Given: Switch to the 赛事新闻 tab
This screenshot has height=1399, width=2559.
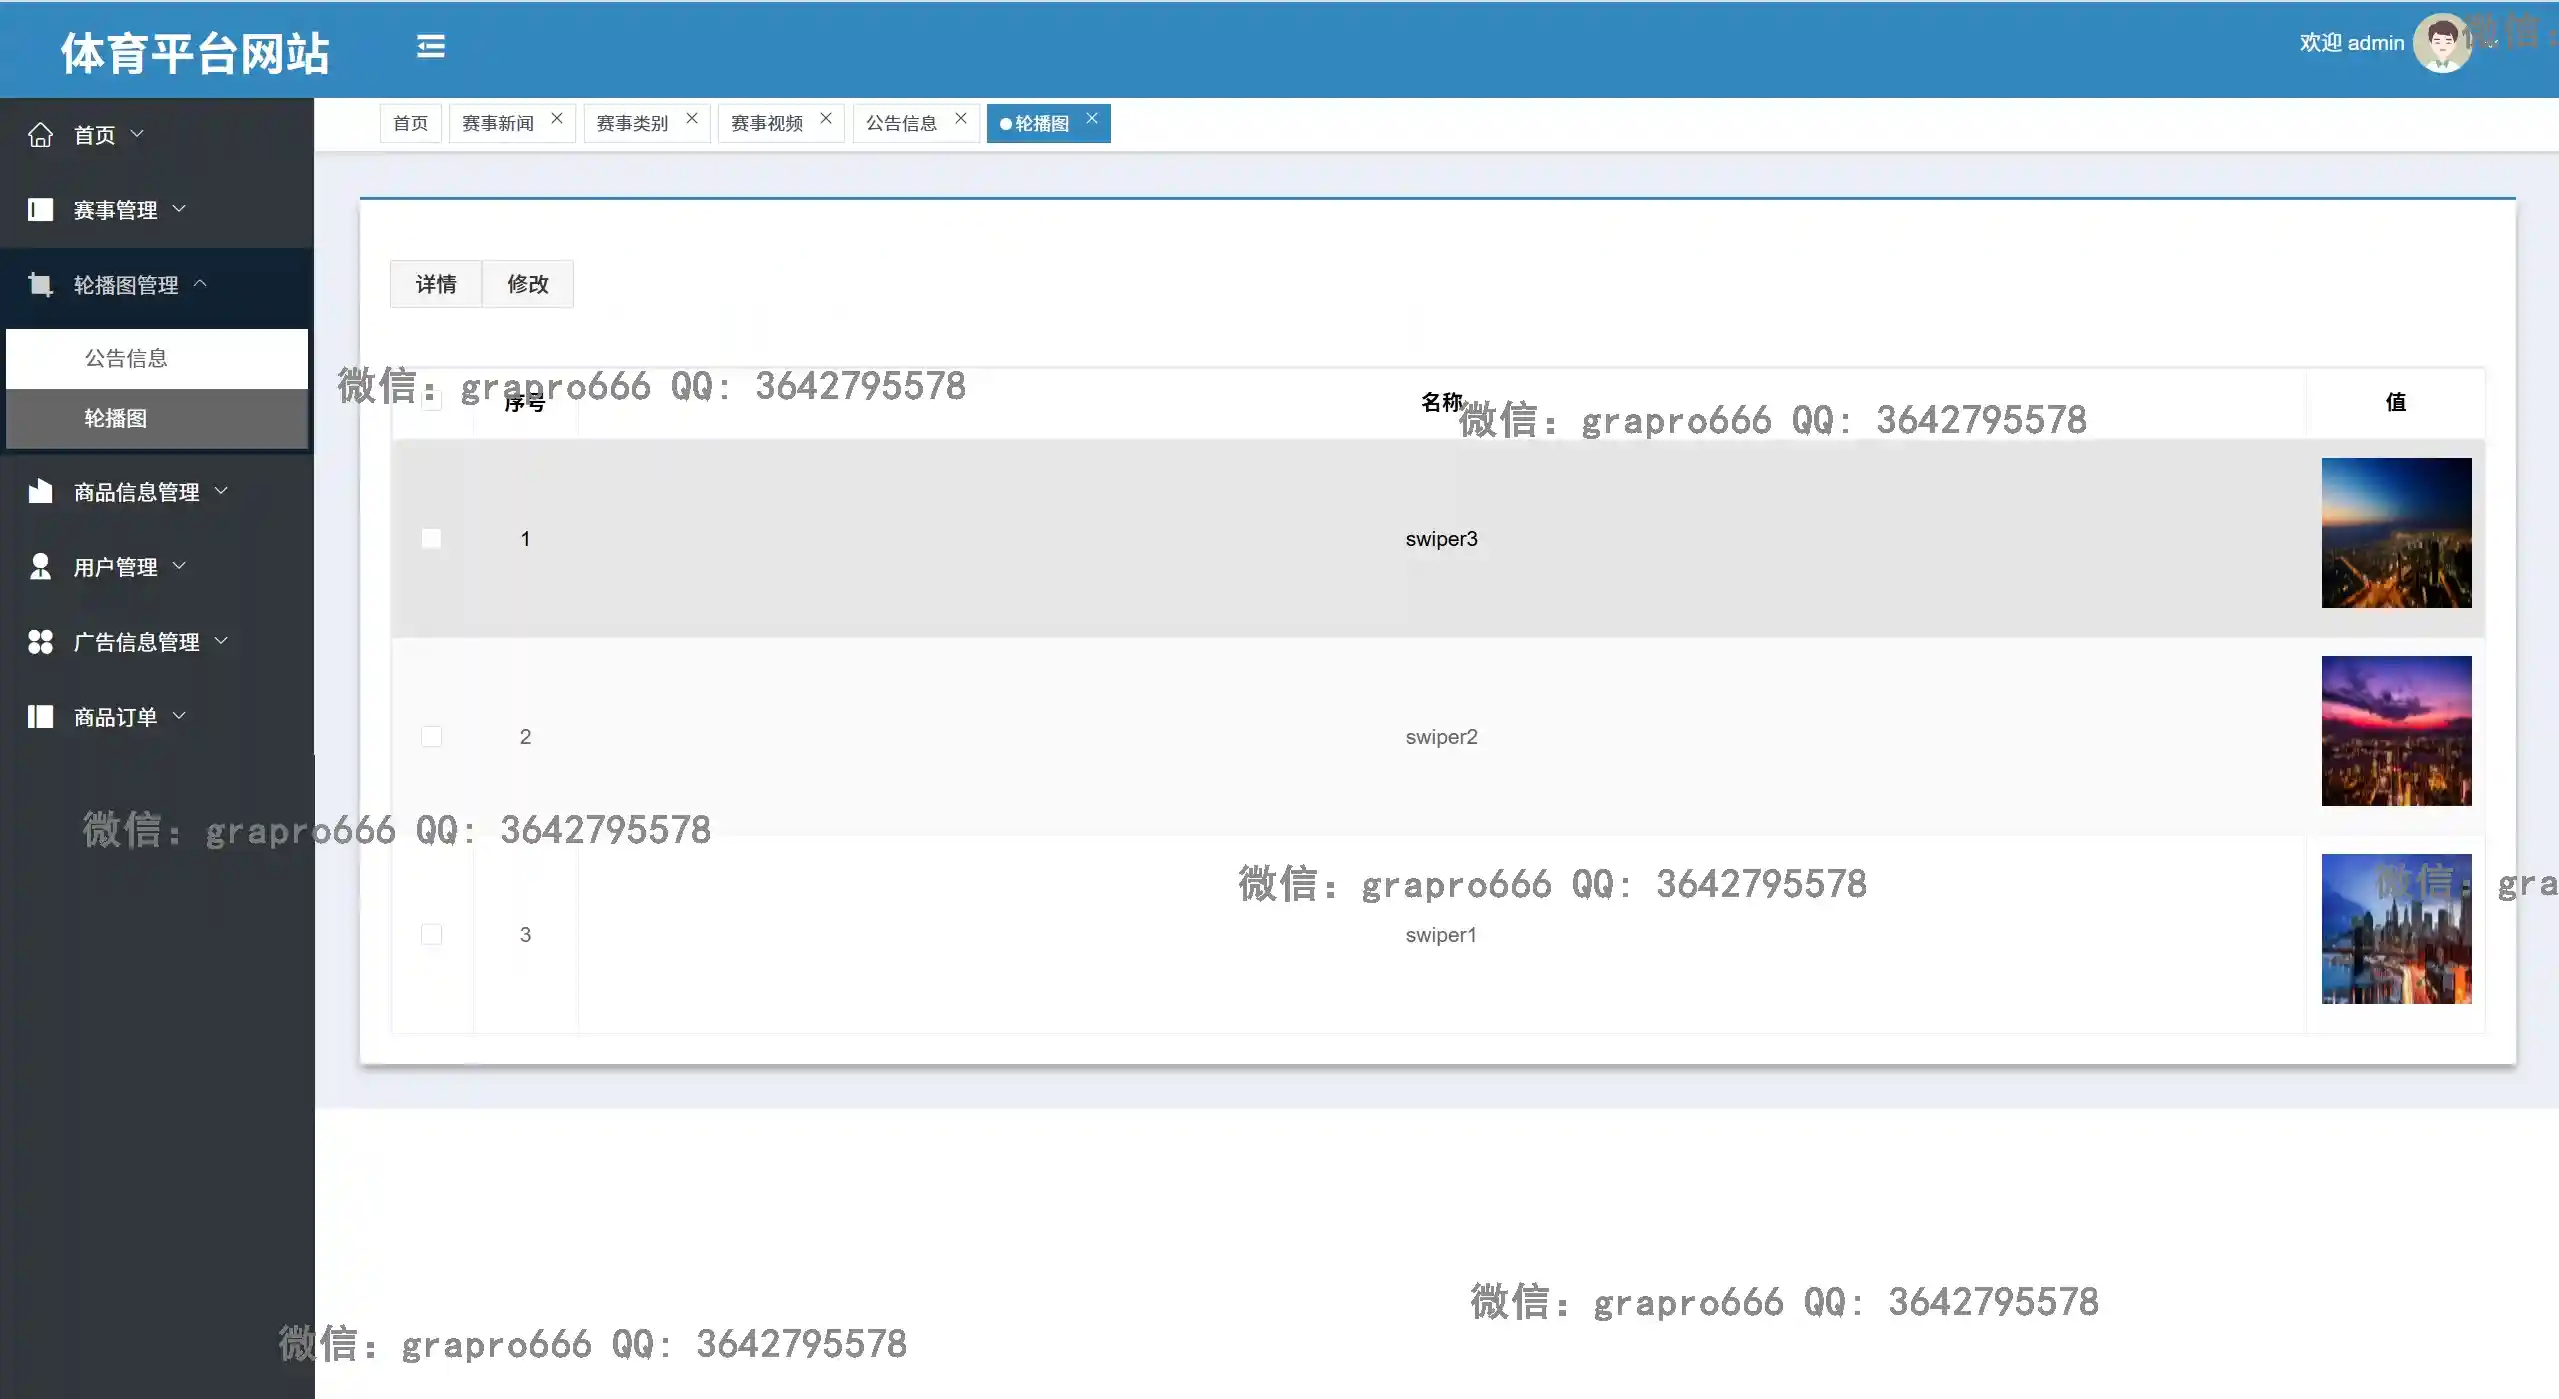Looking at the screenshot, I should 498,123.
